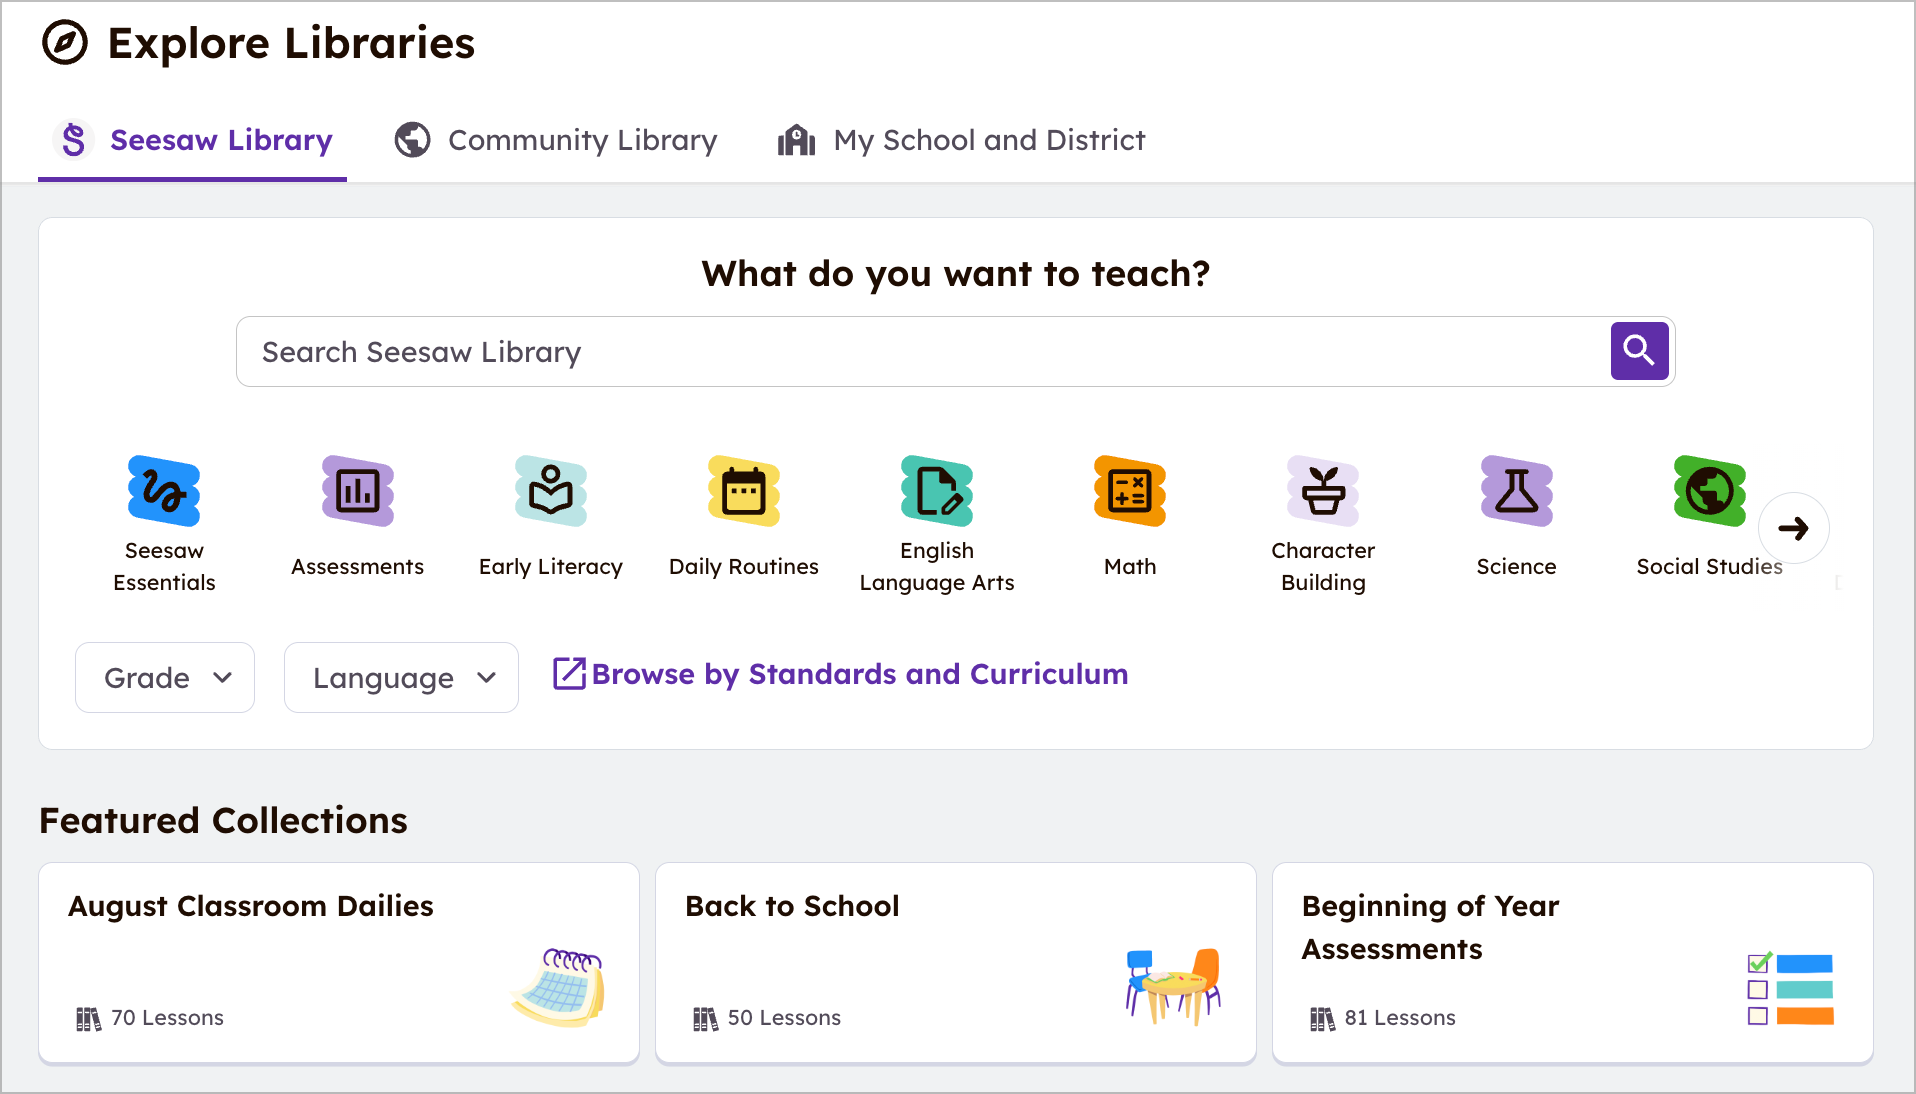The height and width of the screenshot is (1094, 1916).
Task: Expand the Language dropdown filter
Action: 401,678
